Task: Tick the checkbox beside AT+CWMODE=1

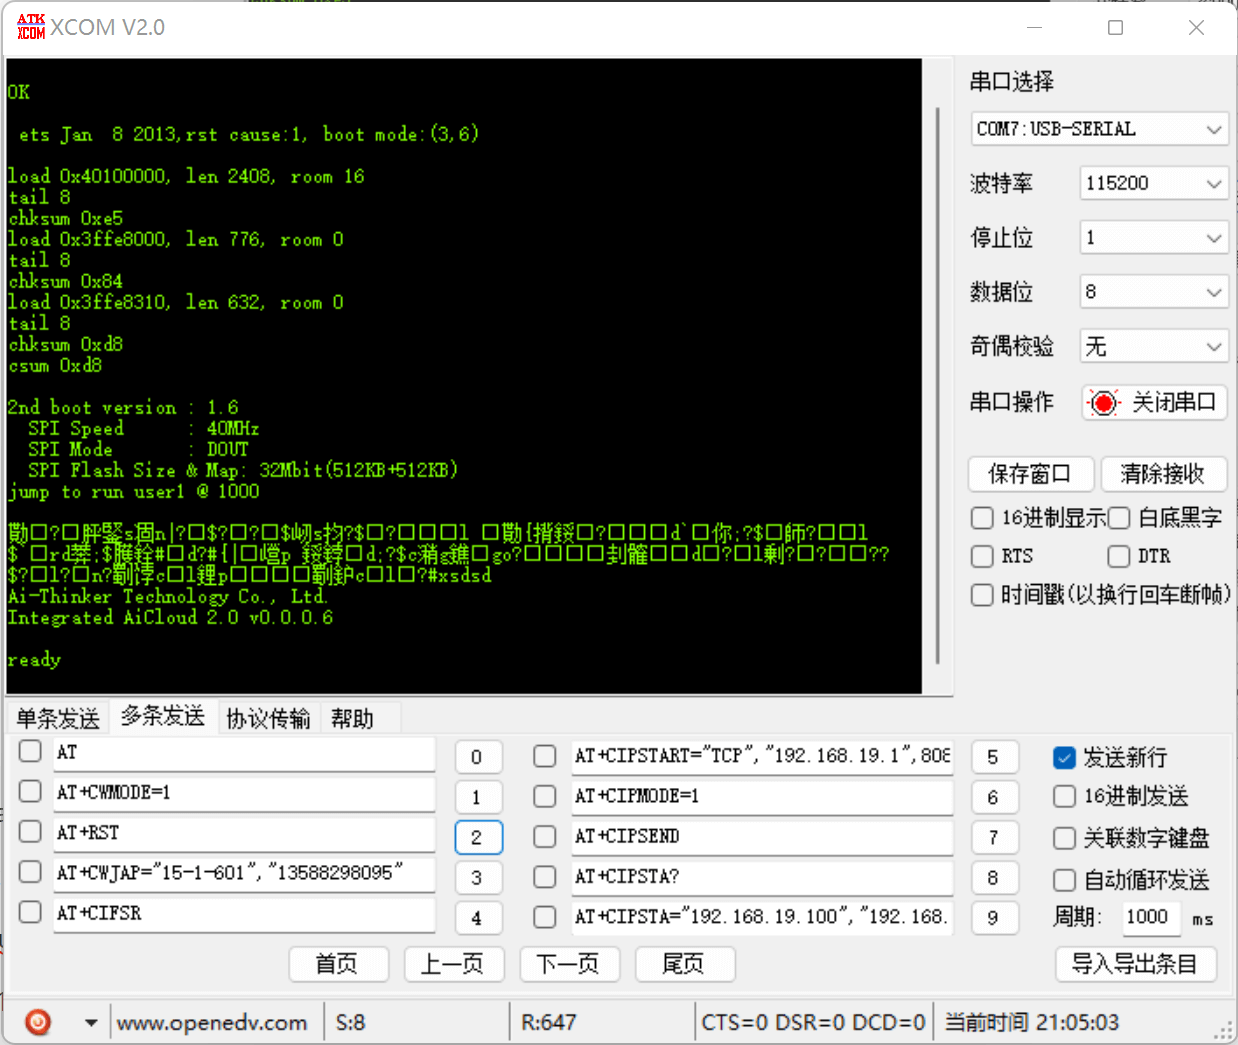Action: (x=30, y=792)
